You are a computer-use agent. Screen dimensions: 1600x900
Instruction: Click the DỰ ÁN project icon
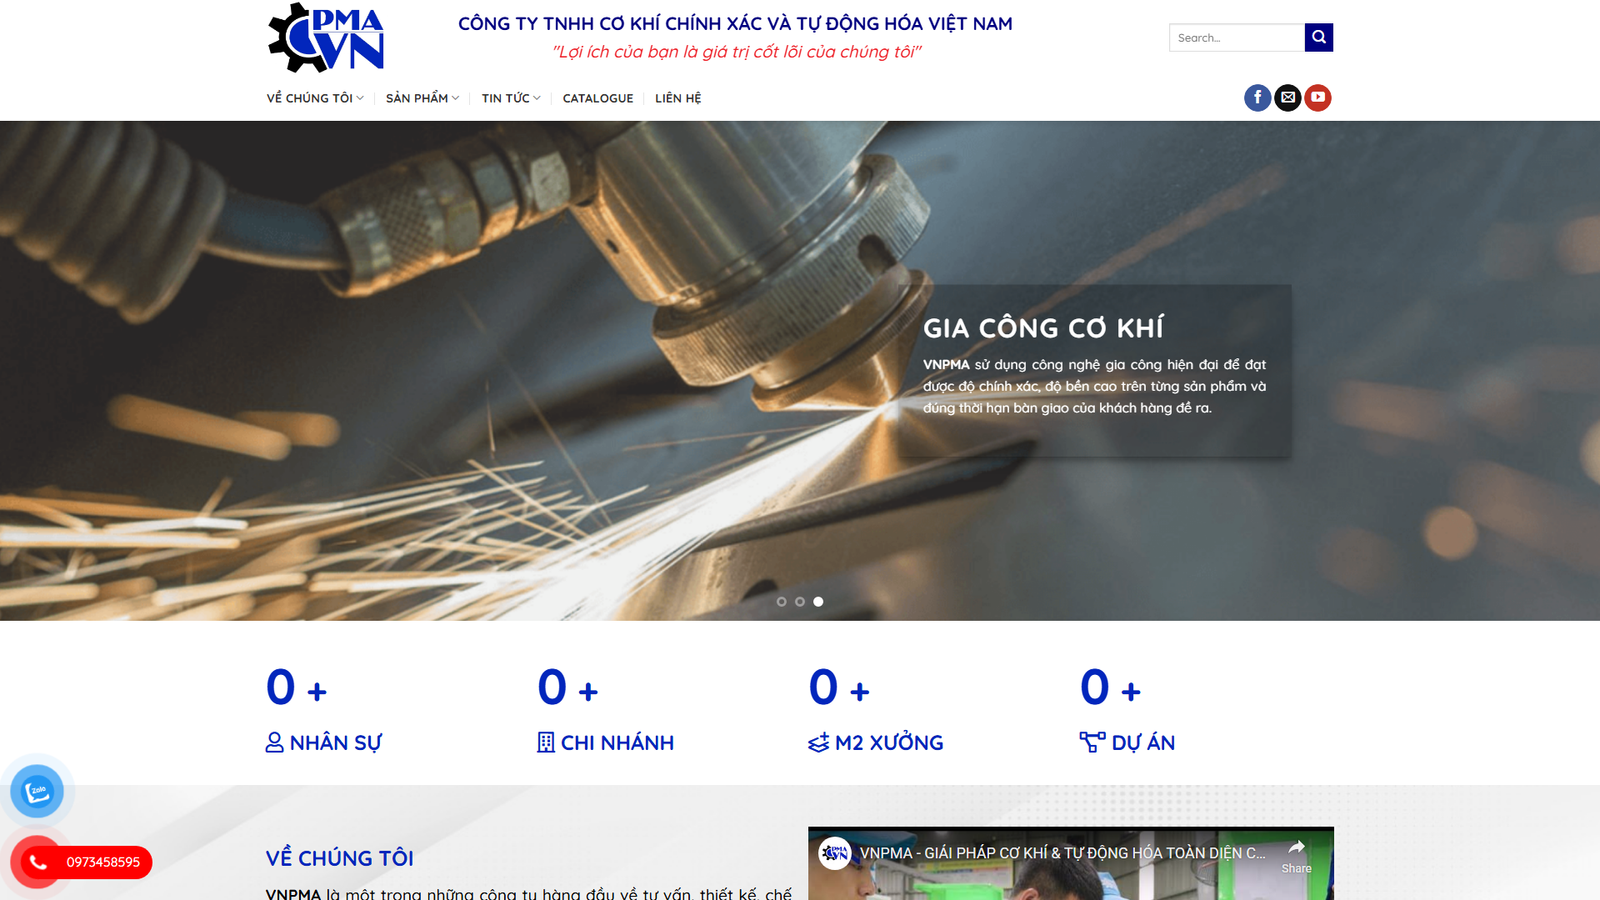1090,740
